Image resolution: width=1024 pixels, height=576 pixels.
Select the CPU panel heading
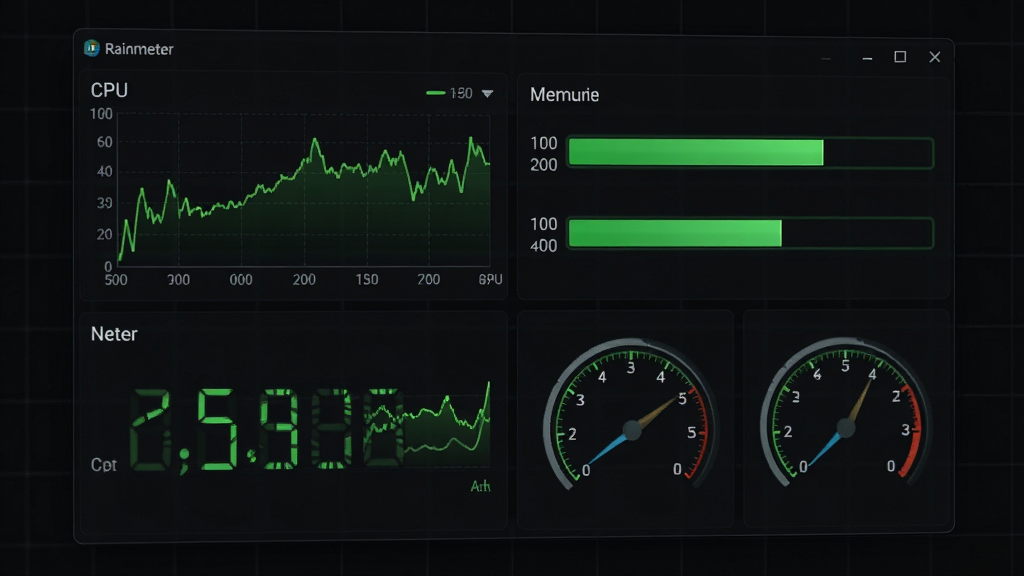coord(109,90)
